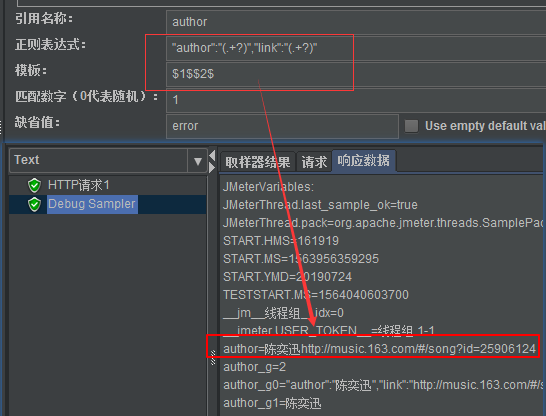Click the START.HMS=161919 line

(x=281, y=241)
